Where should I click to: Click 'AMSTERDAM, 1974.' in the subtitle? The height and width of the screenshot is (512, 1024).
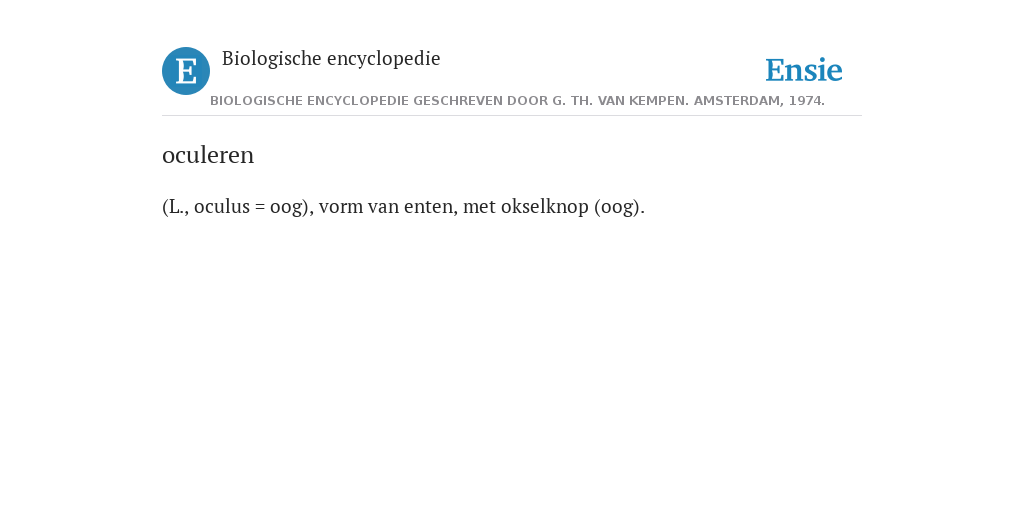tap(759, 101)
